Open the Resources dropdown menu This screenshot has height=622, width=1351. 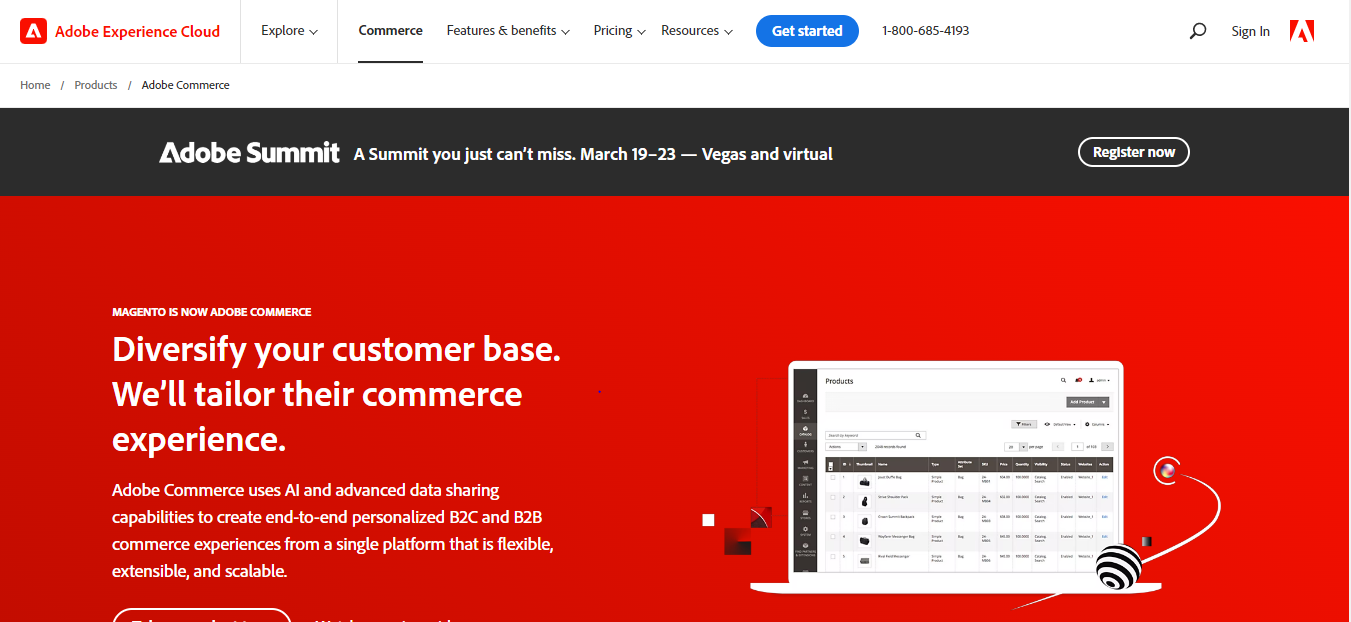[697, 31]
